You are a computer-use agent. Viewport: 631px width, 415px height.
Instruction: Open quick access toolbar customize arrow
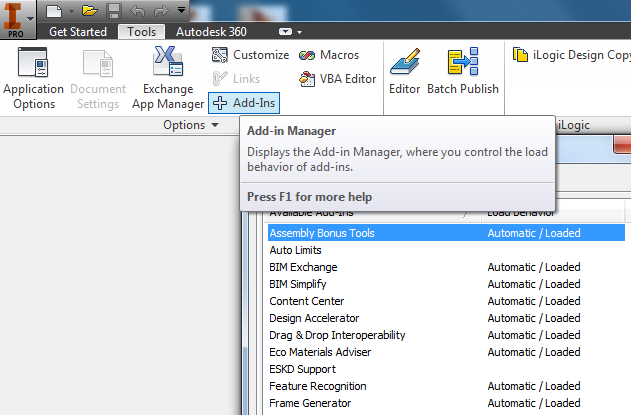(x=181, y=10)
